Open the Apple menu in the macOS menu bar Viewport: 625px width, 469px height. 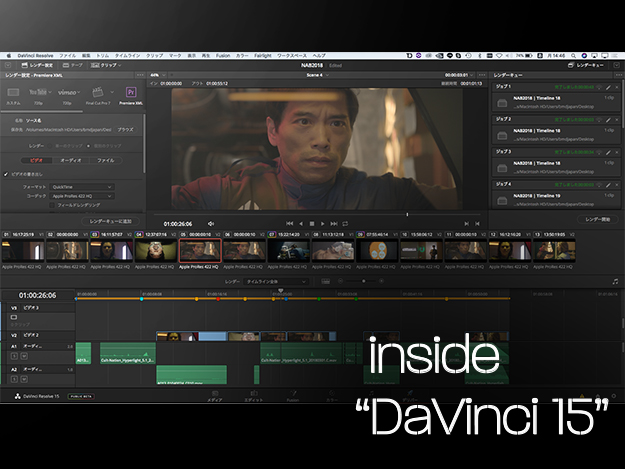9,56
